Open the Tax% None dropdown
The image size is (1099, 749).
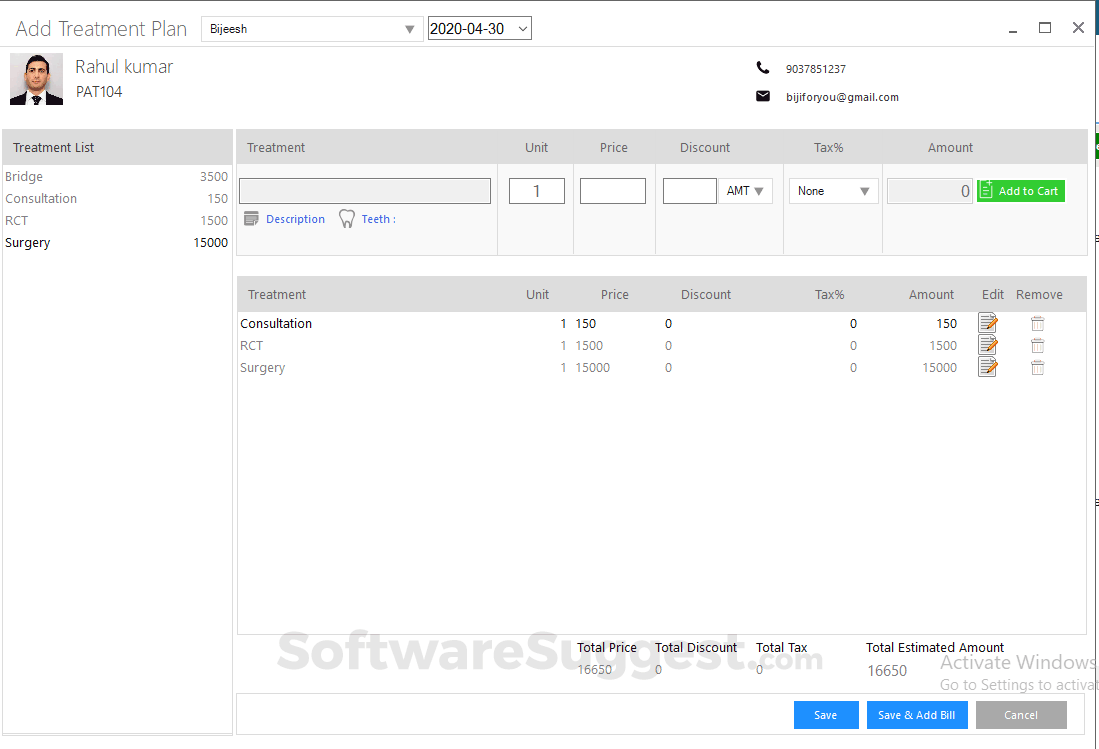(x=833, y=190)
